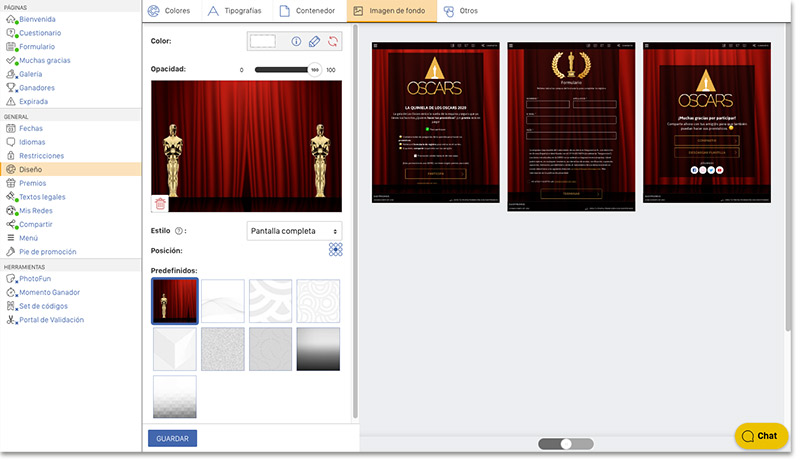Click the Premios gift icon
The image size is (800, 460).
coord(11,183)
